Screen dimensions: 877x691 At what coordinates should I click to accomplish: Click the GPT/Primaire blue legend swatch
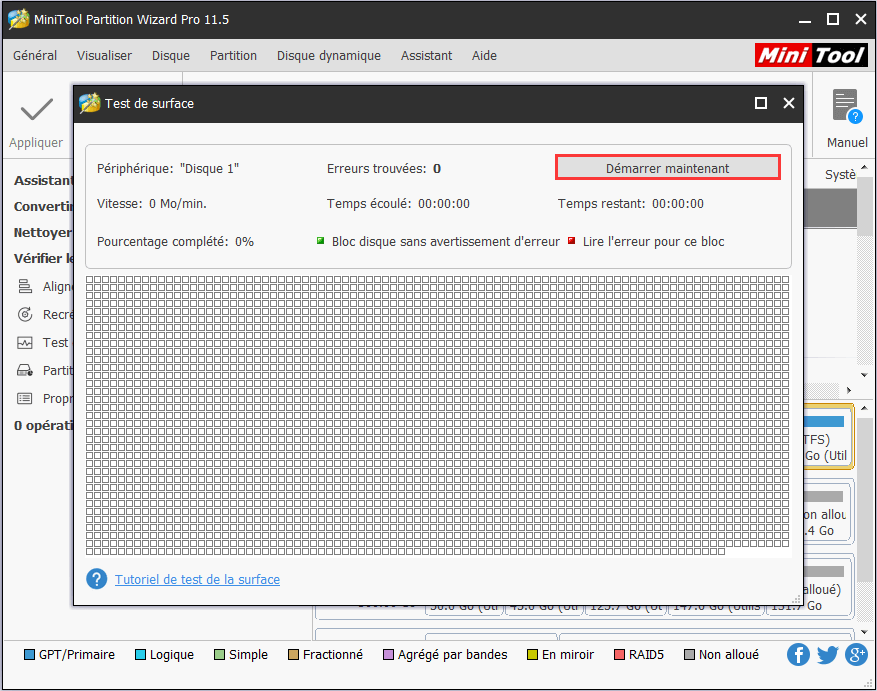(x=29, y=654)
